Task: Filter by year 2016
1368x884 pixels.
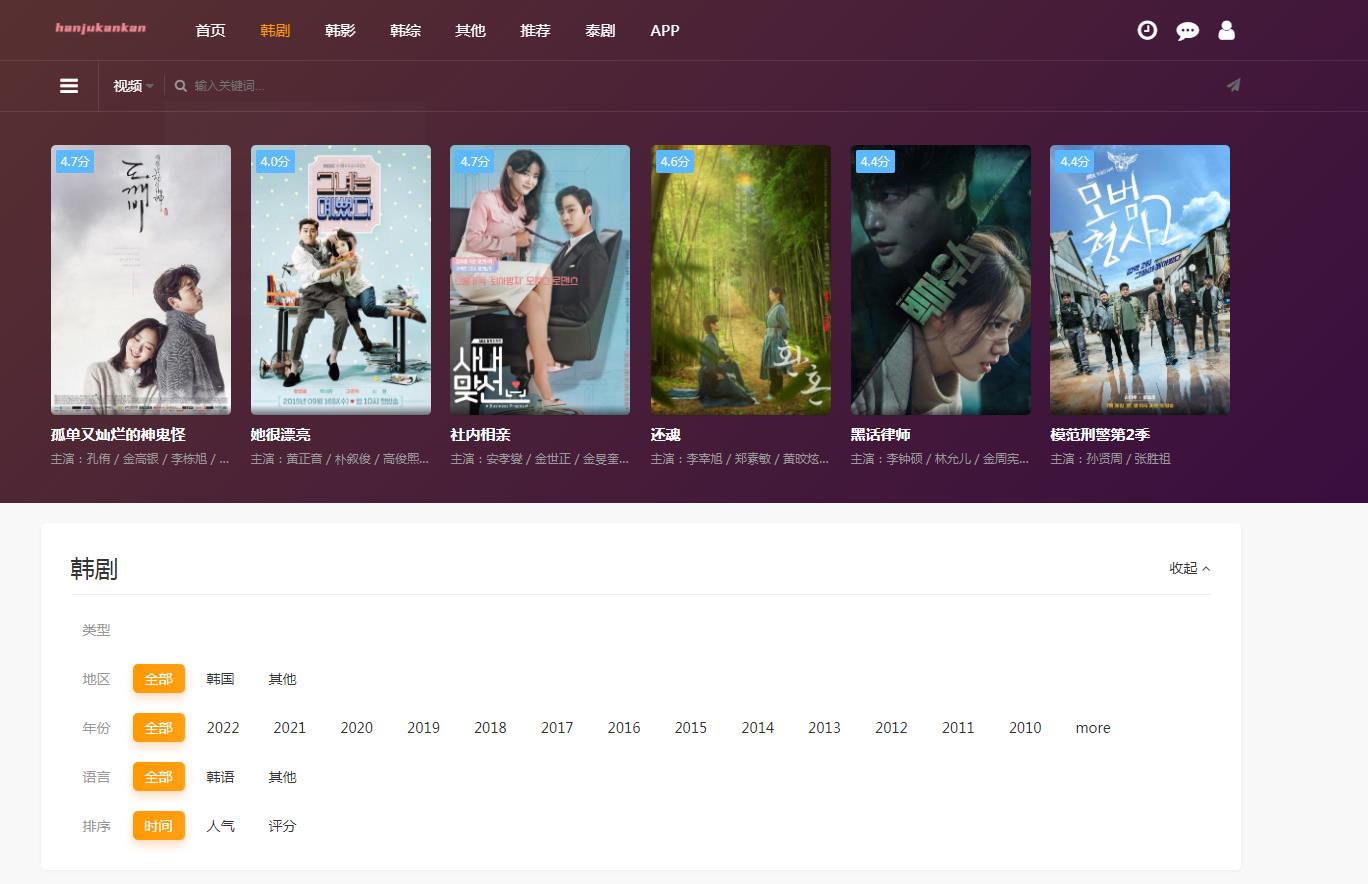Action: [x=624, y=728]
